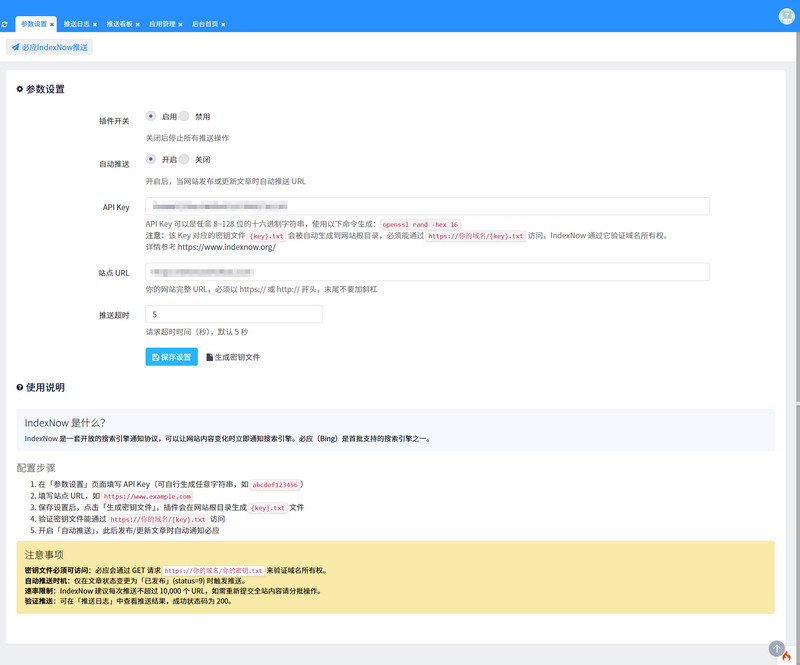Click the 参数设置 section heading
The height and width of the screenshot is (665, 800).
(41, 89)
